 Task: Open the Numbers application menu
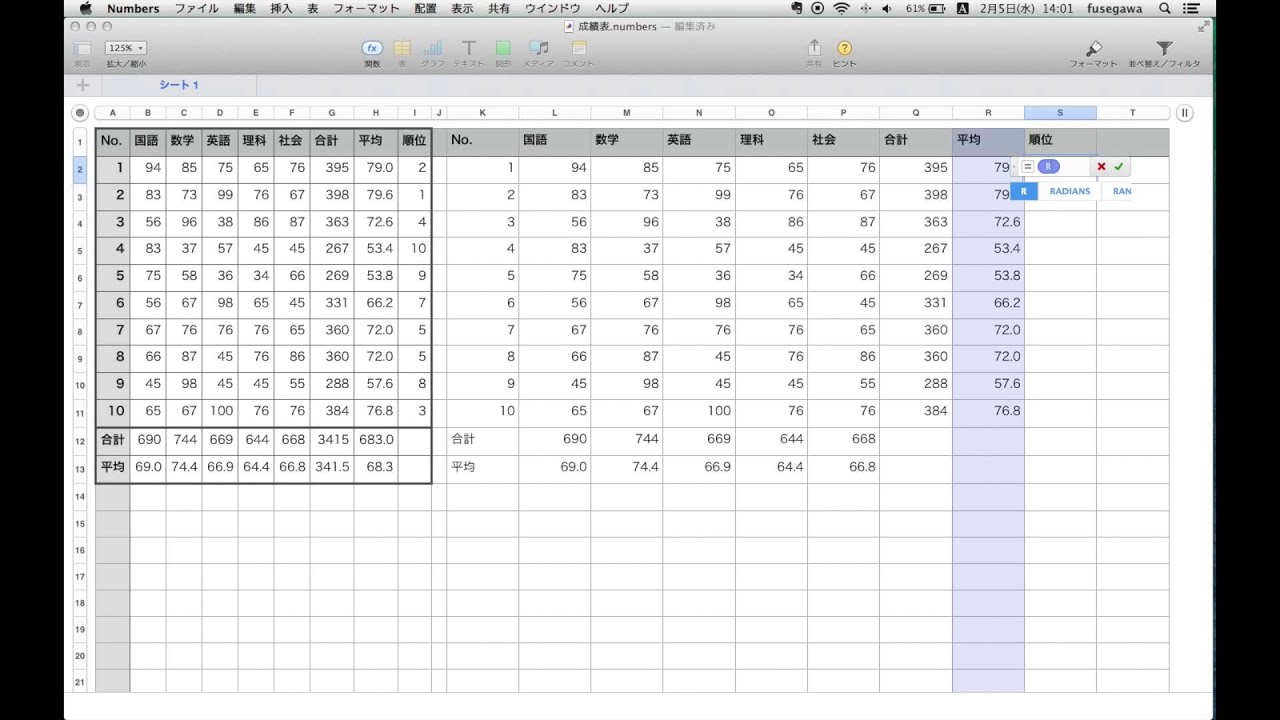(133, 8)
